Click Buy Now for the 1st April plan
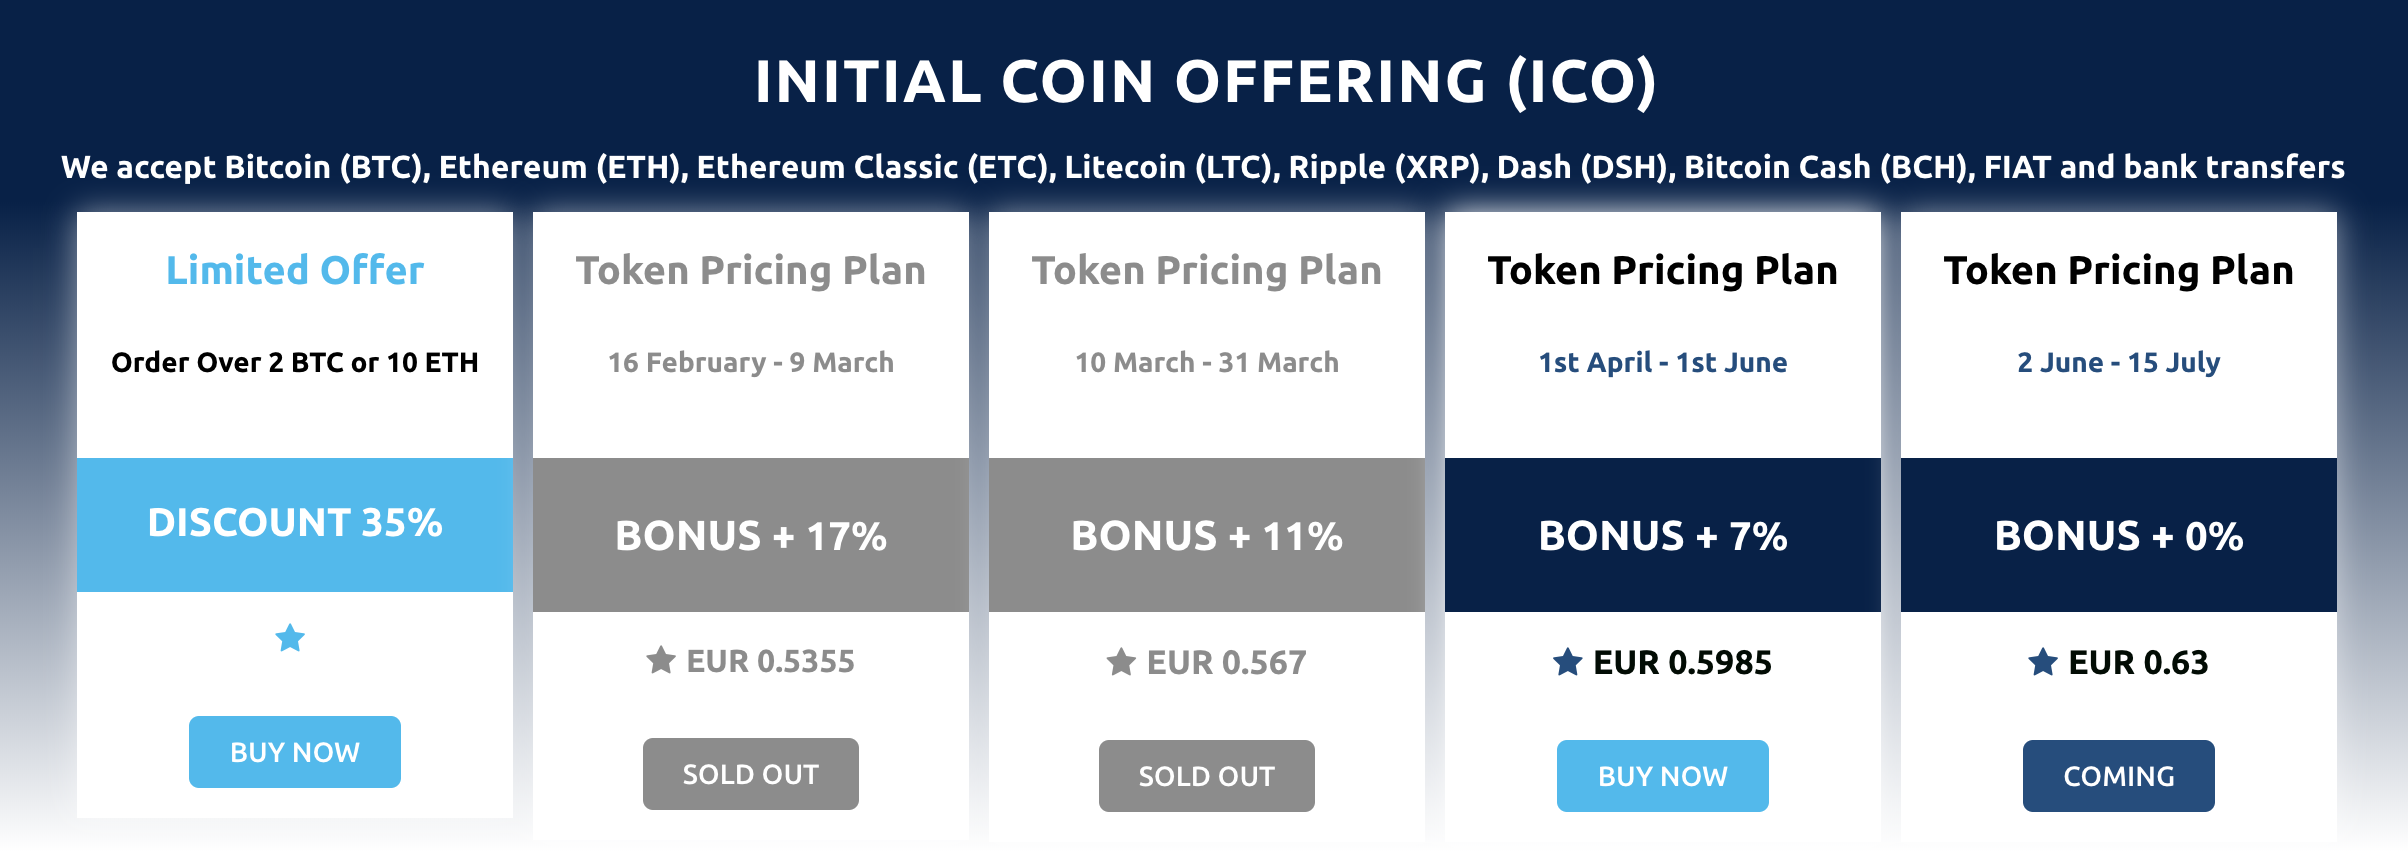Viewport: 2408px width, 853px height. click(1663, 776)
